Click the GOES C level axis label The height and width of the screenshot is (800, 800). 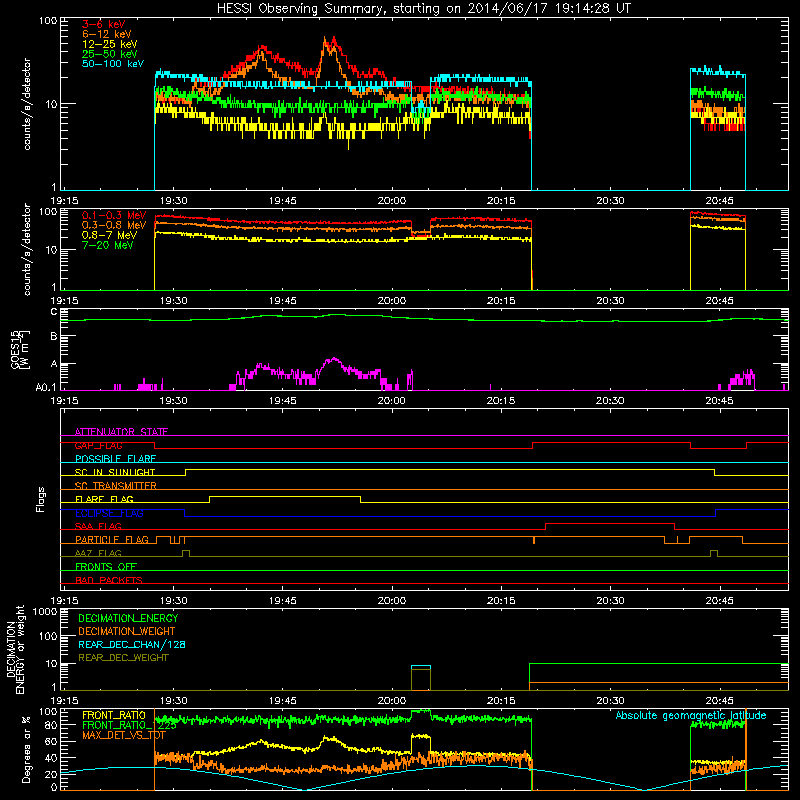pos(54,312)
